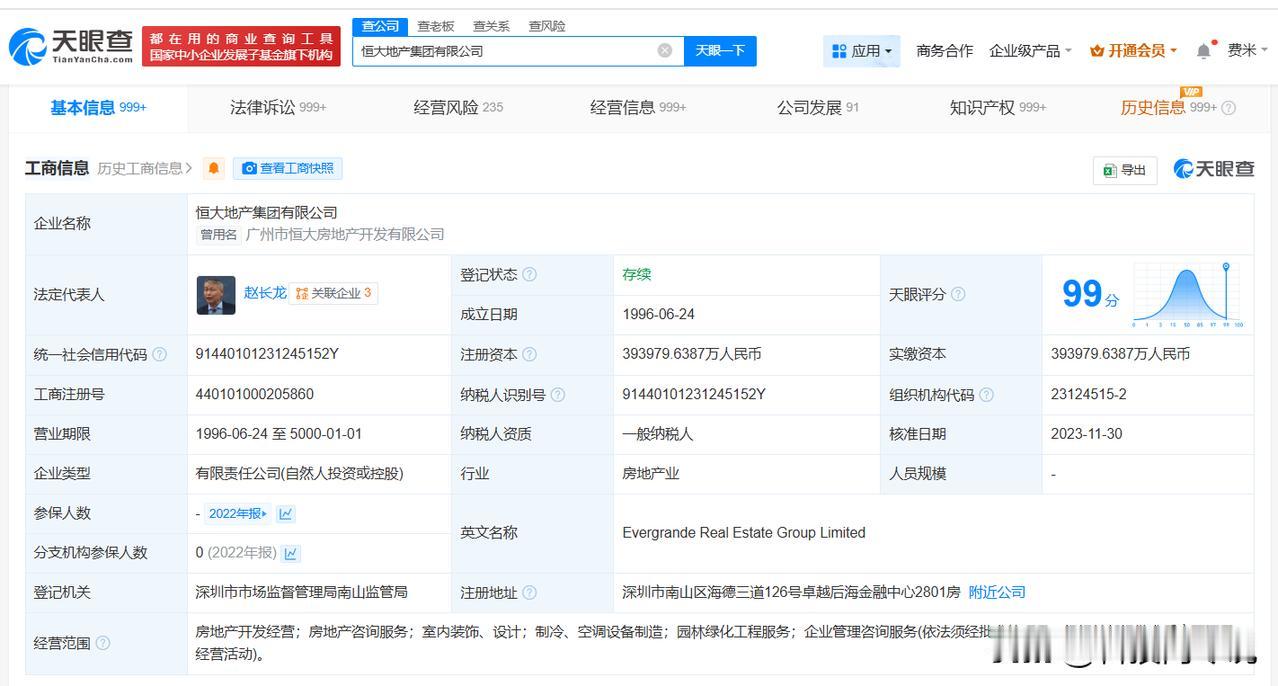Viewport: 1278px width, 686px height.
Task: Expand the 2022年报 year selector
Action: pyautogui.click(x=237, y=514)
